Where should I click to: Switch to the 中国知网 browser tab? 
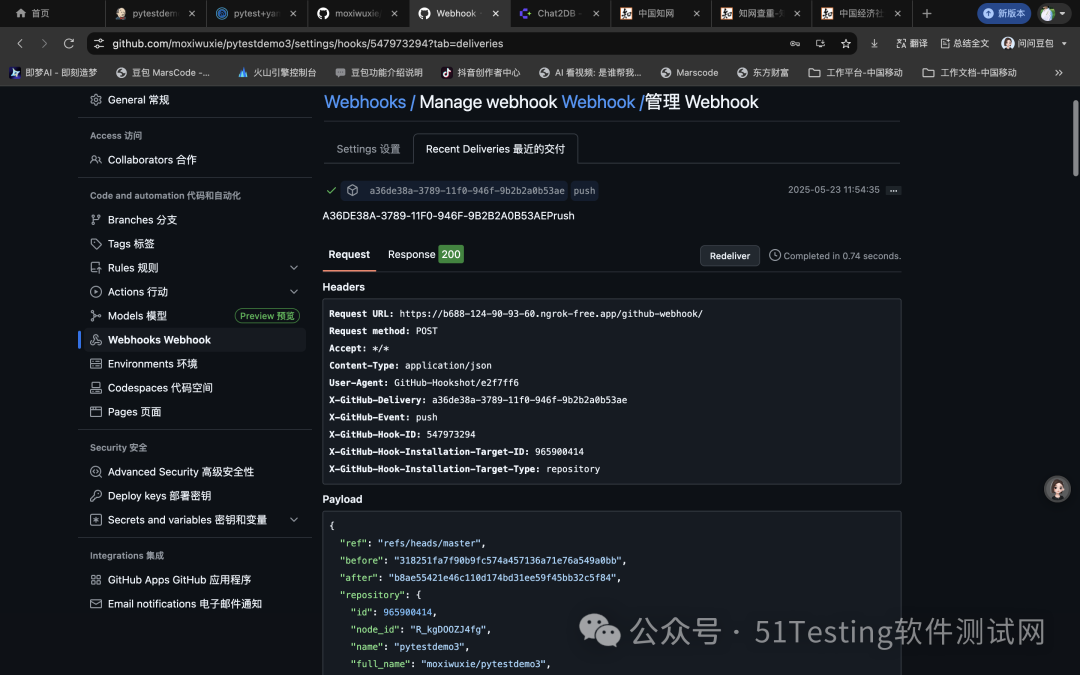click(661, 13)
